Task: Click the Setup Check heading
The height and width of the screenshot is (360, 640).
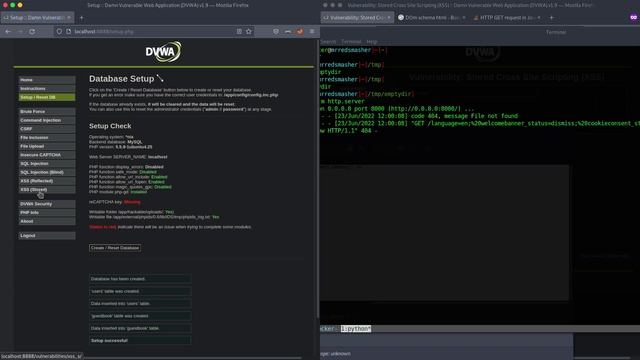Action: tap(110, 126)
